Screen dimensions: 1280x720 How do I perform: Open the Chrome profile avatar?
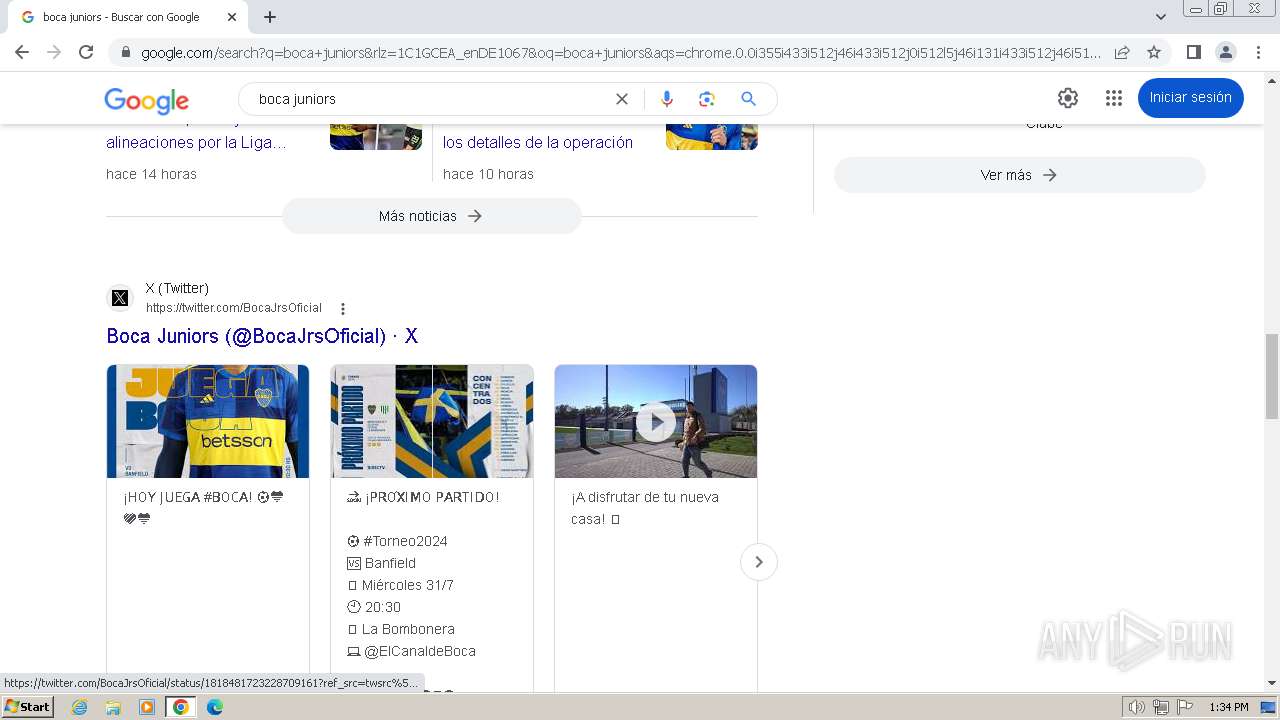coord(1226,53)
